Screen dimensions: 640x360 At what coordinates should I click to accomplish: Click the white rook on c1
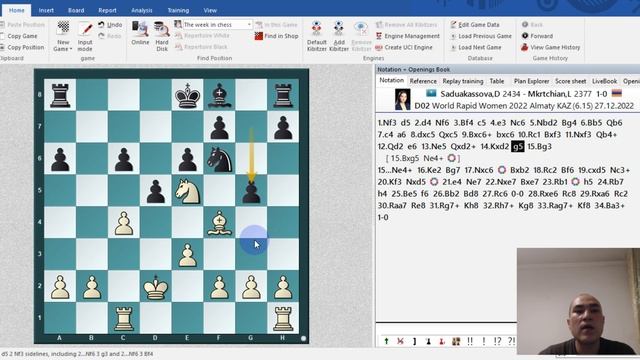pos(124,318)
